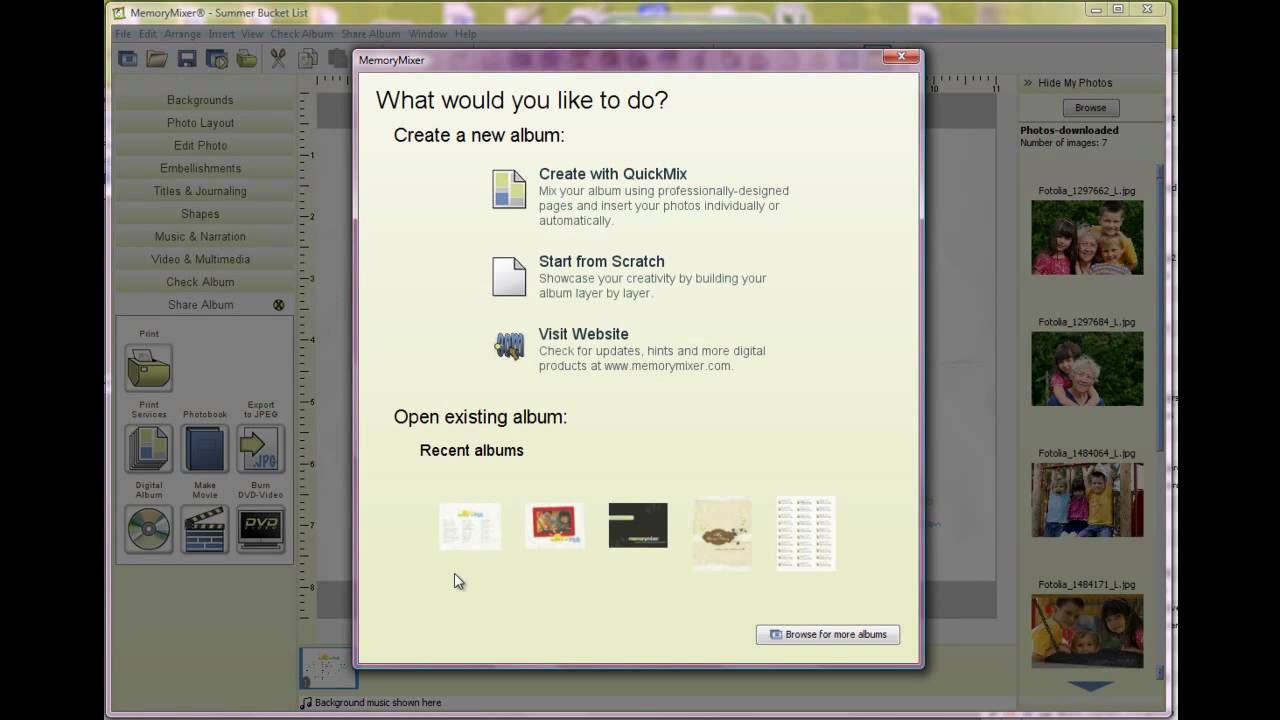Image resolution: width=1280 pixels, height=720 pixels.
Task: Click the Print icon in Share Album panel
Action: (149, 367)
